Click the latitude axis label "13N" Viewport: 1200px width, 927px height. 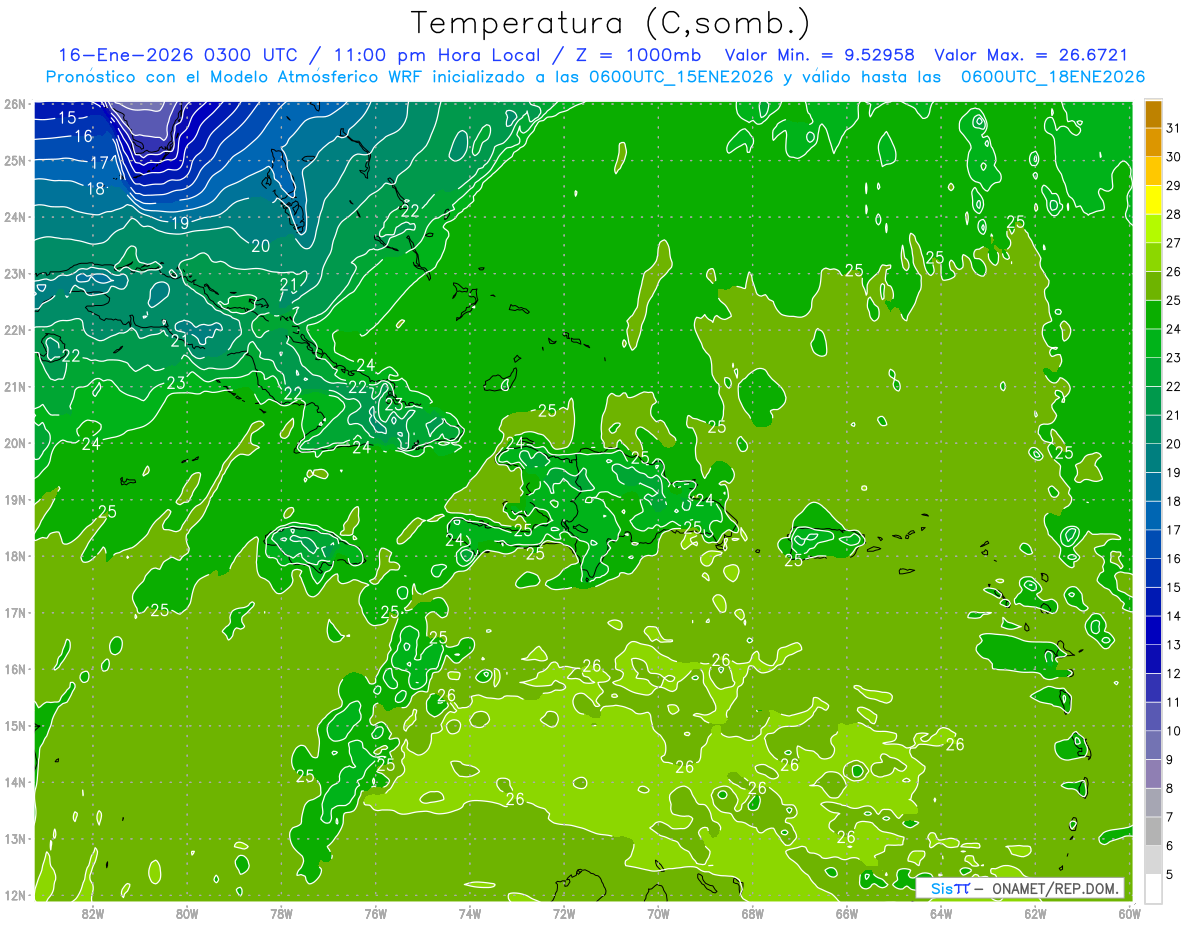14,838
